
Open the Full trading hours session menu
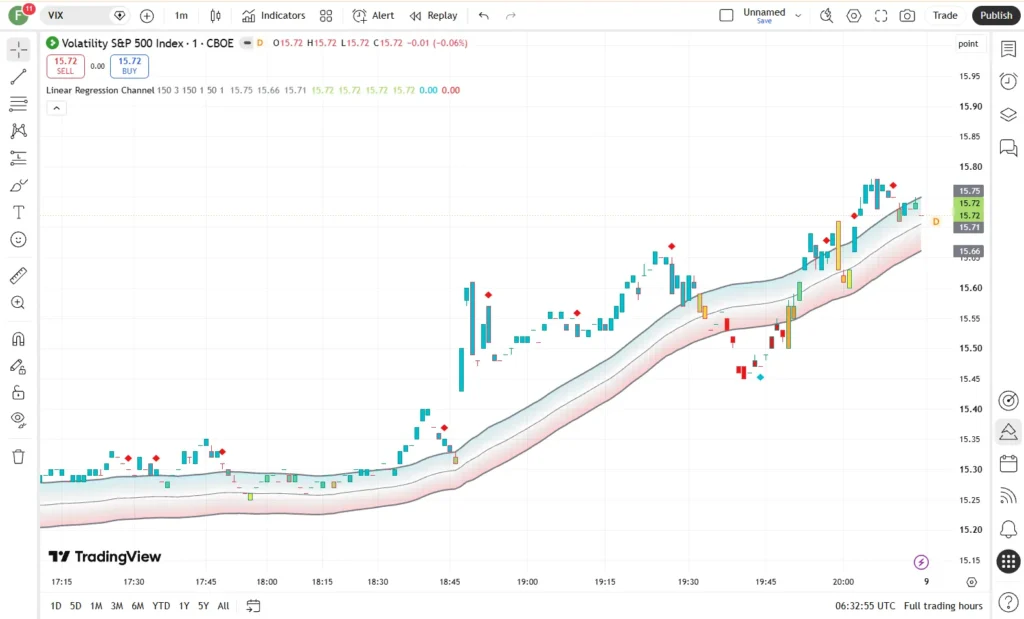[943, 606]
